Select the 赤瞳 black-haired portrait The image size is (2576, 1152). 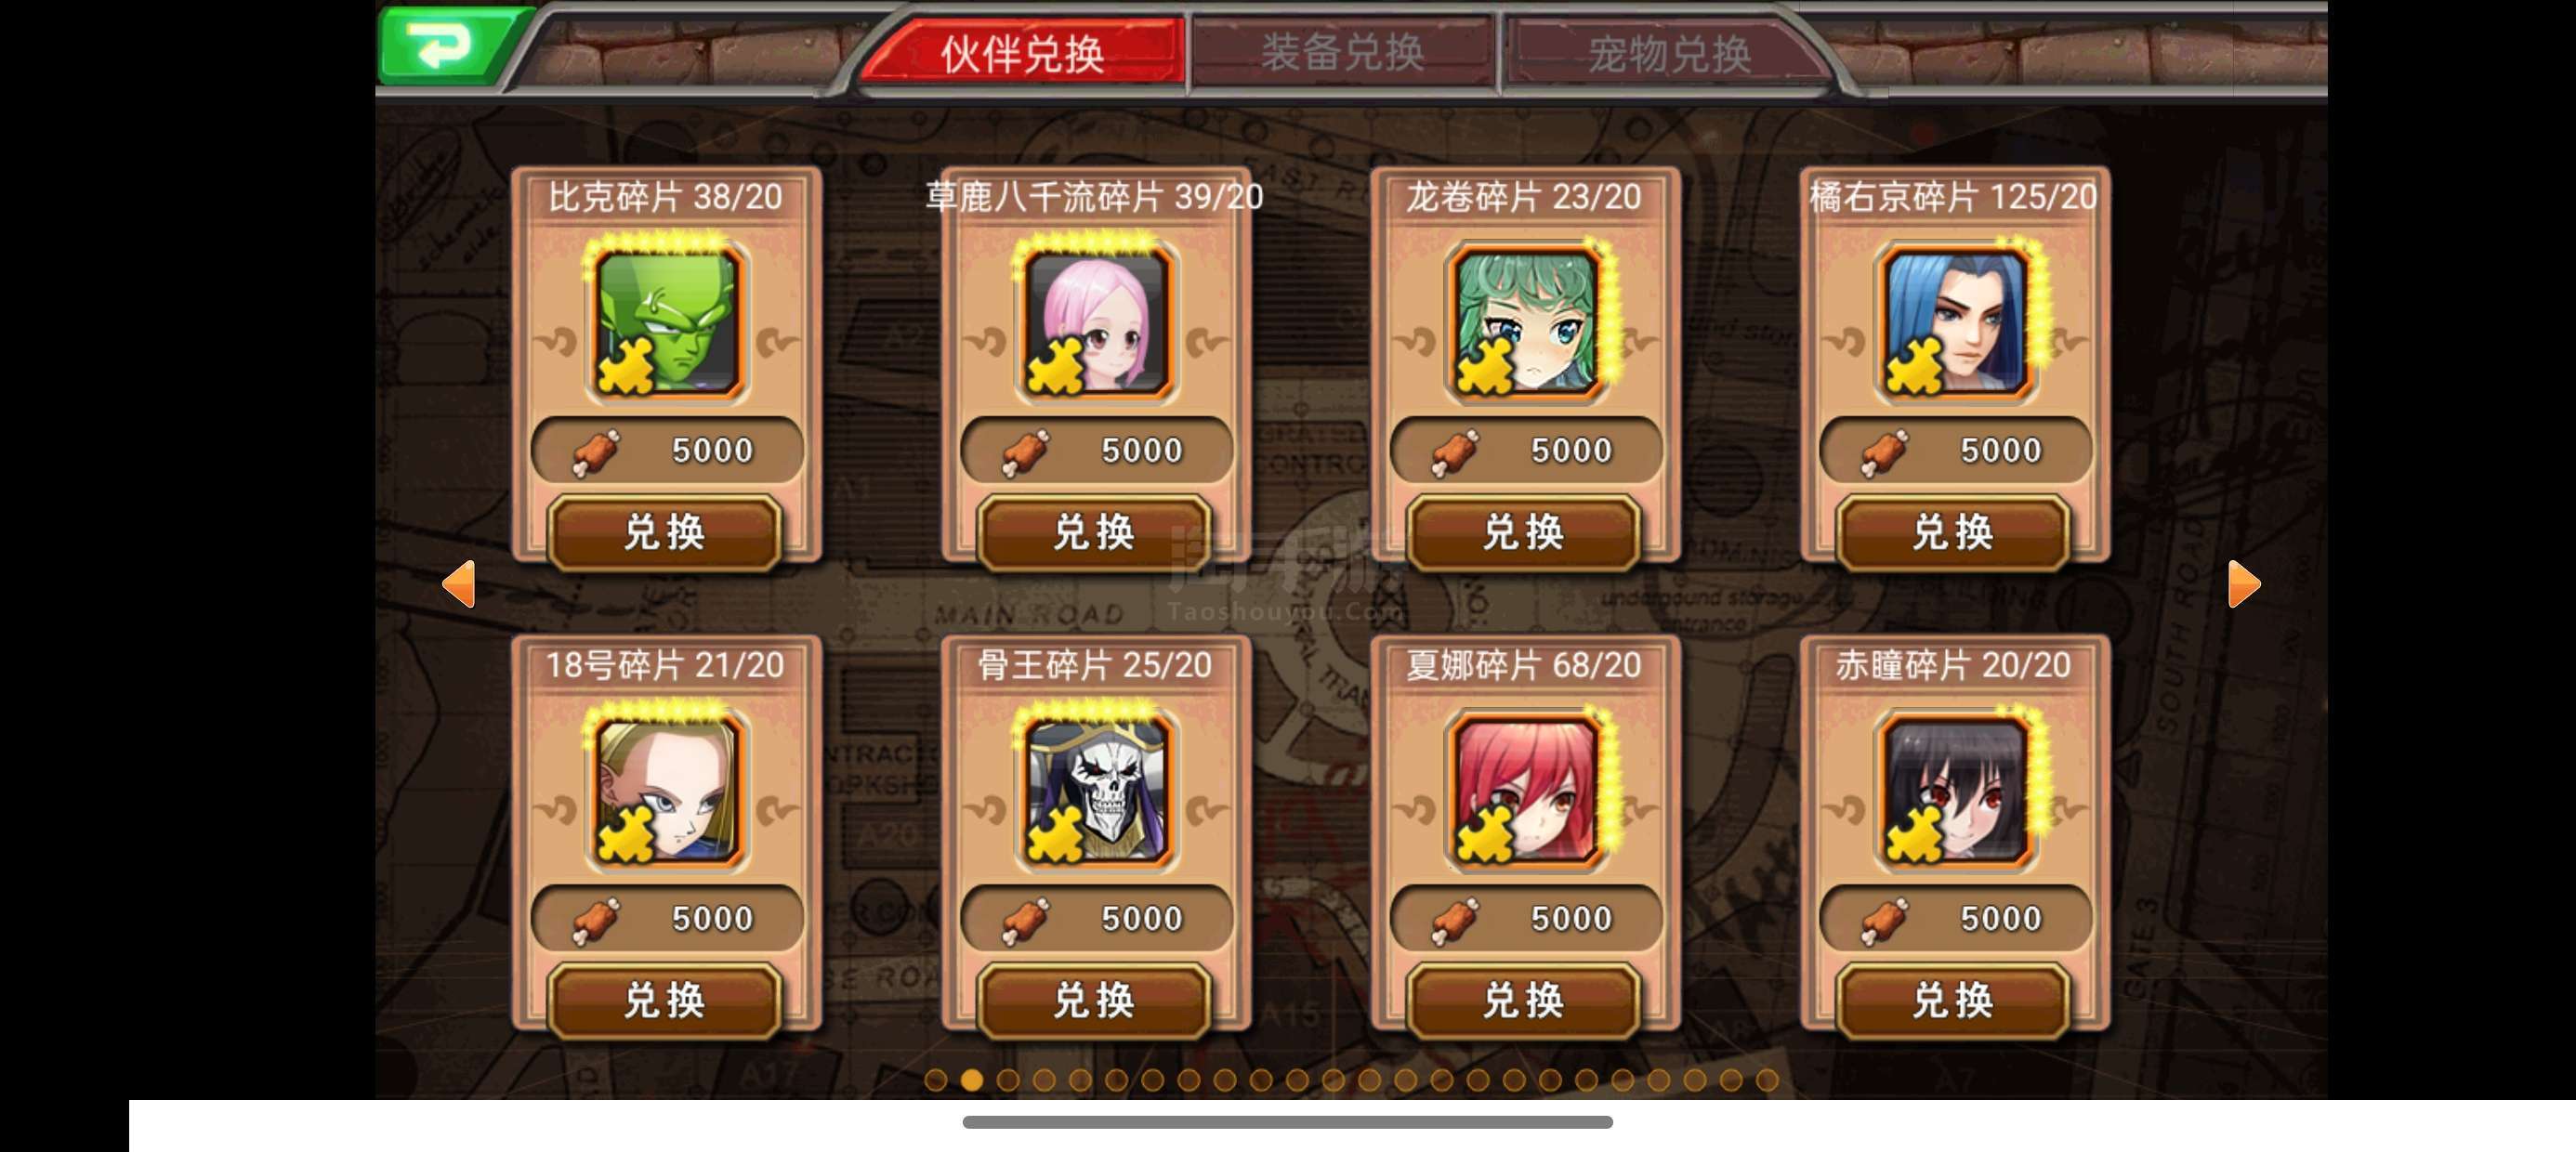[x=1955, y=790]
